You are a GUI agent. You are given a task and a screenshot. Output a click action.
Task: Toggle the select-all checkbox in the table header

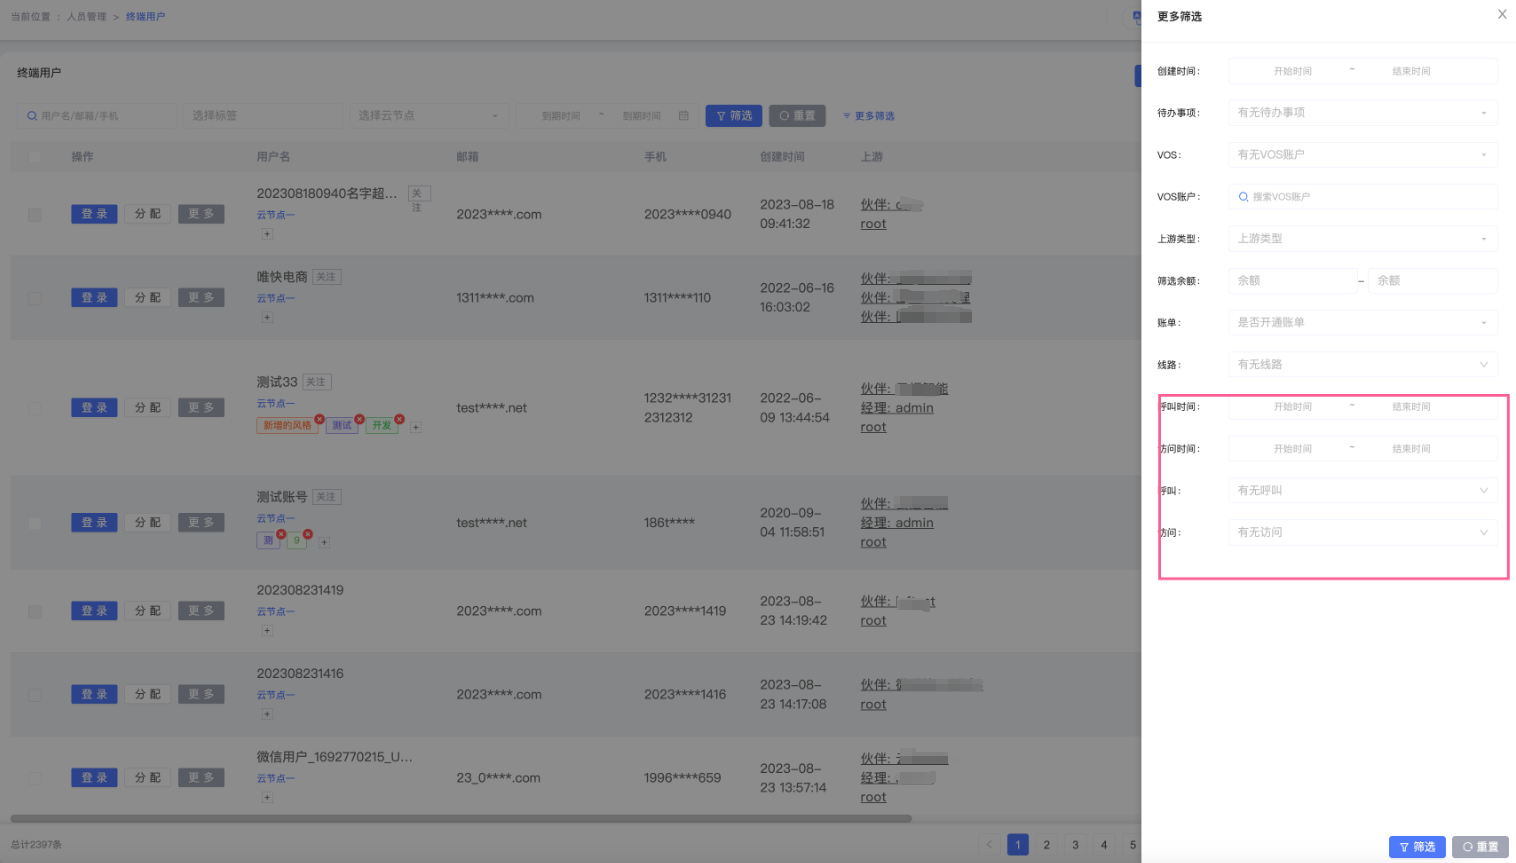click(35, 157)
